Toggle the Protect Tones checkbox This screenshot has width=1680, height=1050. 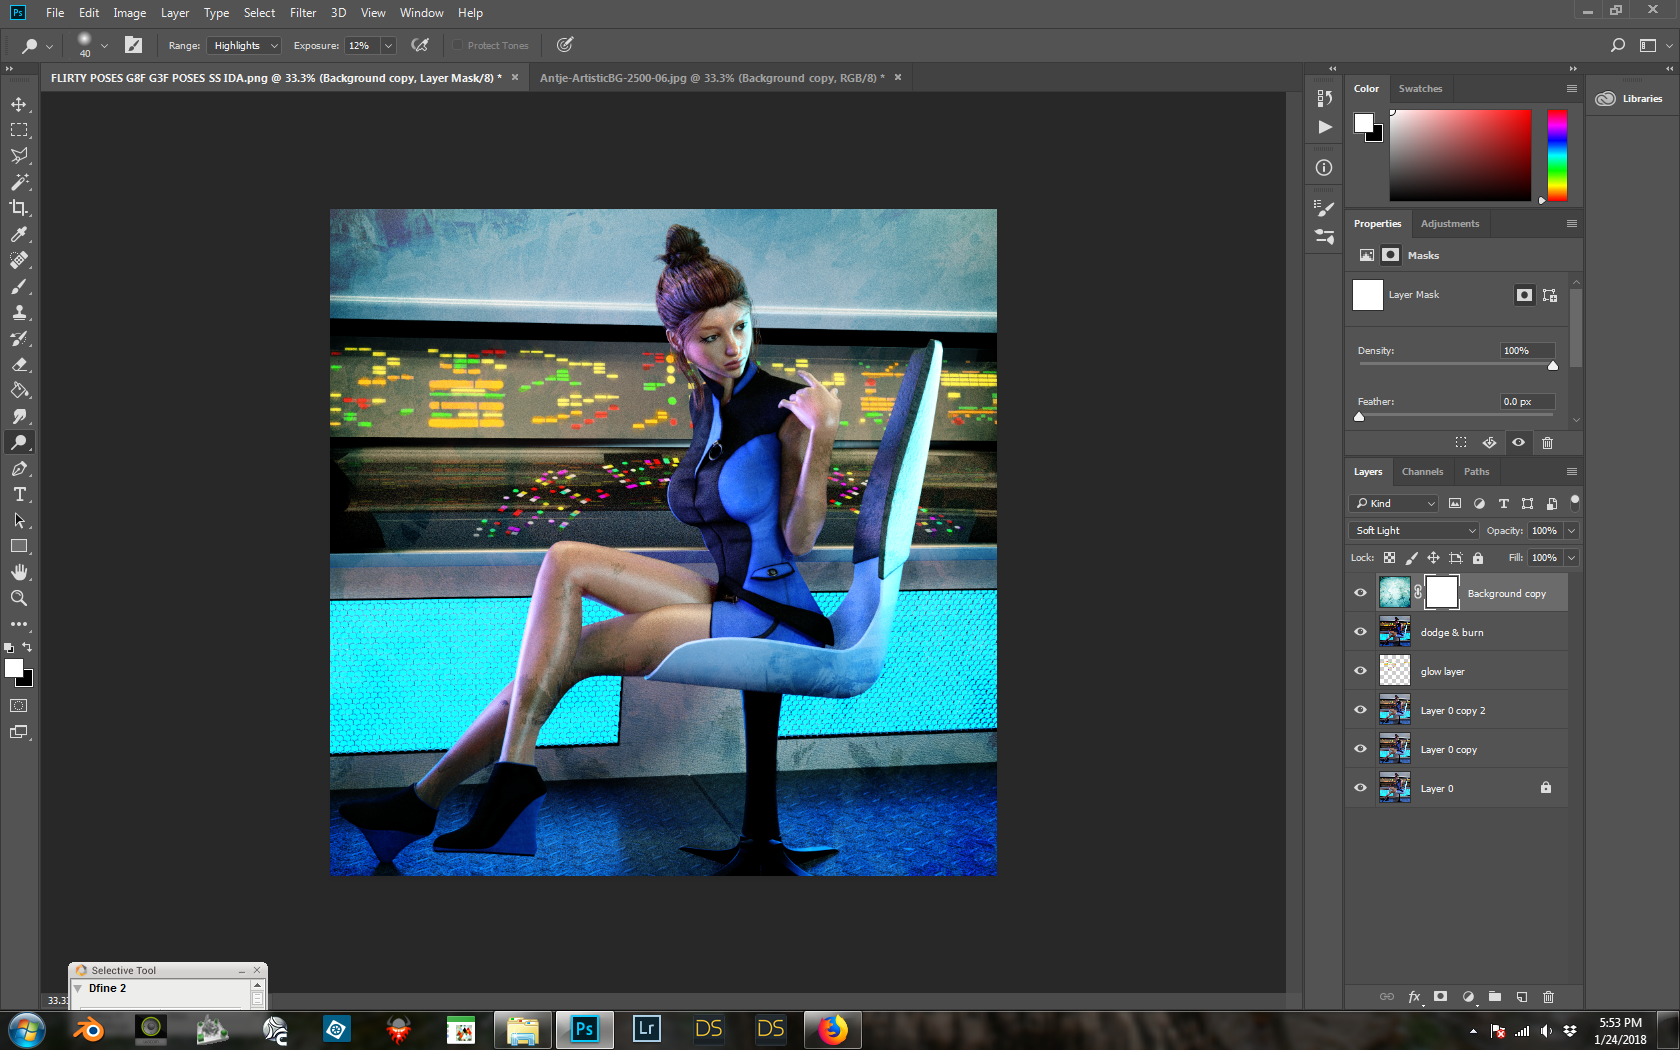[458, 45]
